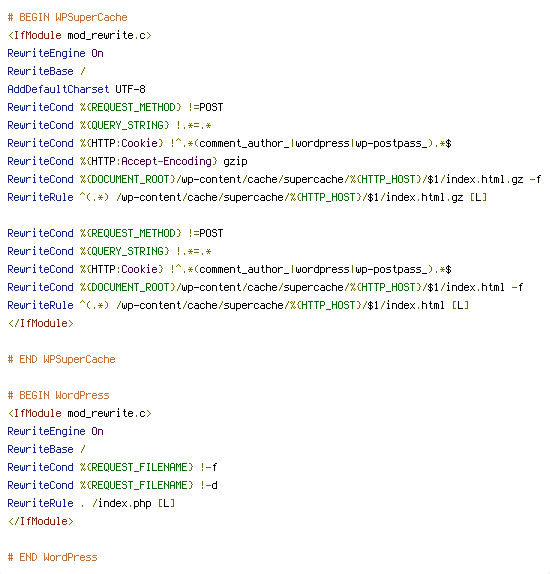Click '[L]' flag after index.html rule
The width and height of the screenshot is (550, 574).
(460, 305)
